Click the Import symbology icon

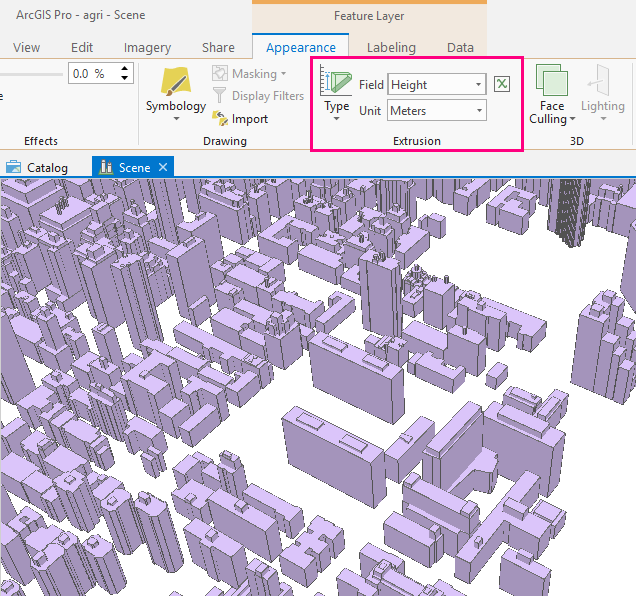pos(220,118)
